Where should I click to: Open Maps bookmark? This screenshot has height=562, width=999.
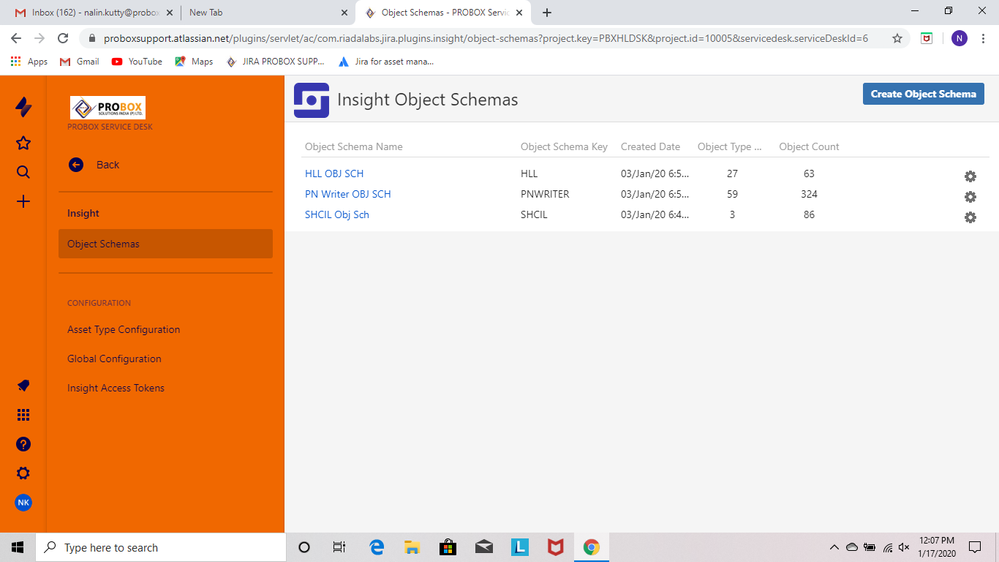pos(194,61)
